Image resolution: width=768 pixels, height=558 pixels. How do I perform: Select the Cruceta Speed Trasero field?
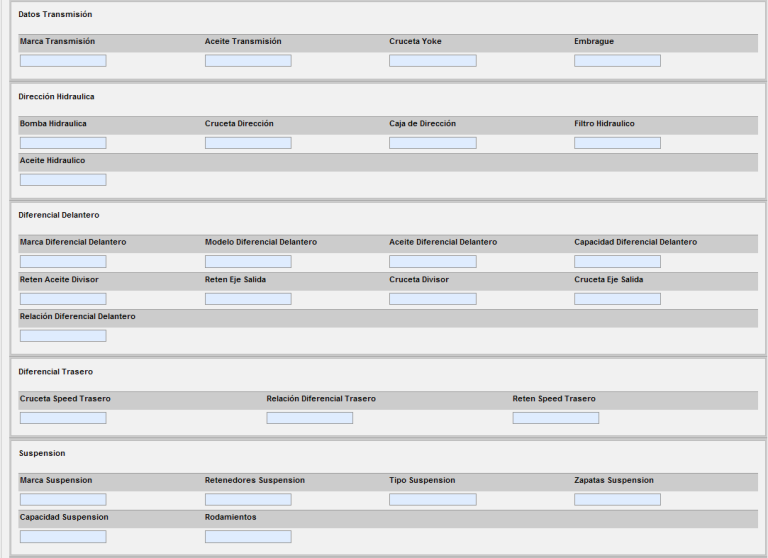click(x=63, y=418)
